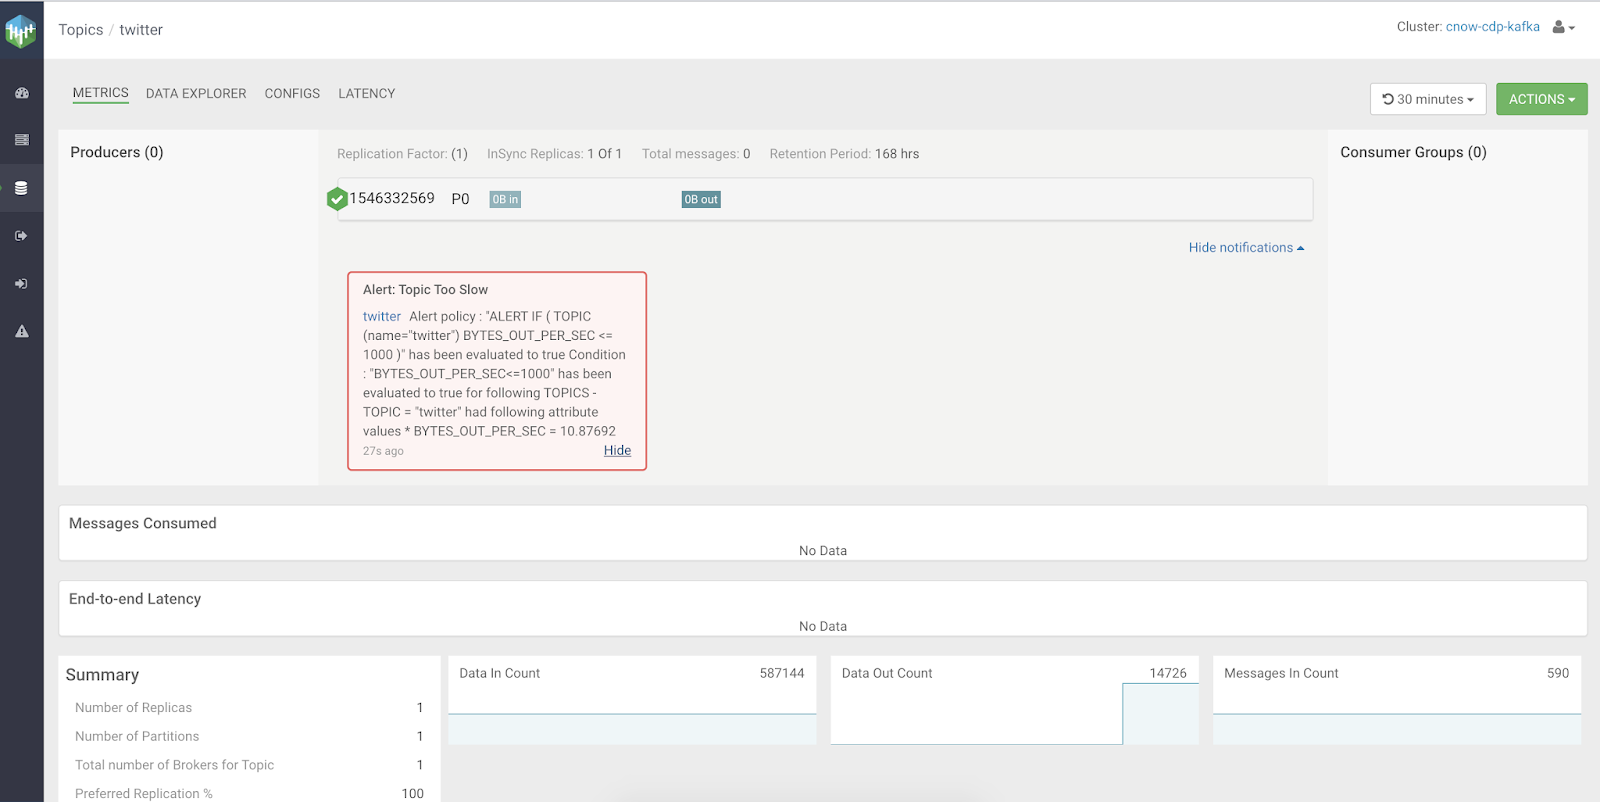Switch to the METRICS tab
This screenshot has width=1600, height=802.
pyautogui.click(x=100, y=93)
